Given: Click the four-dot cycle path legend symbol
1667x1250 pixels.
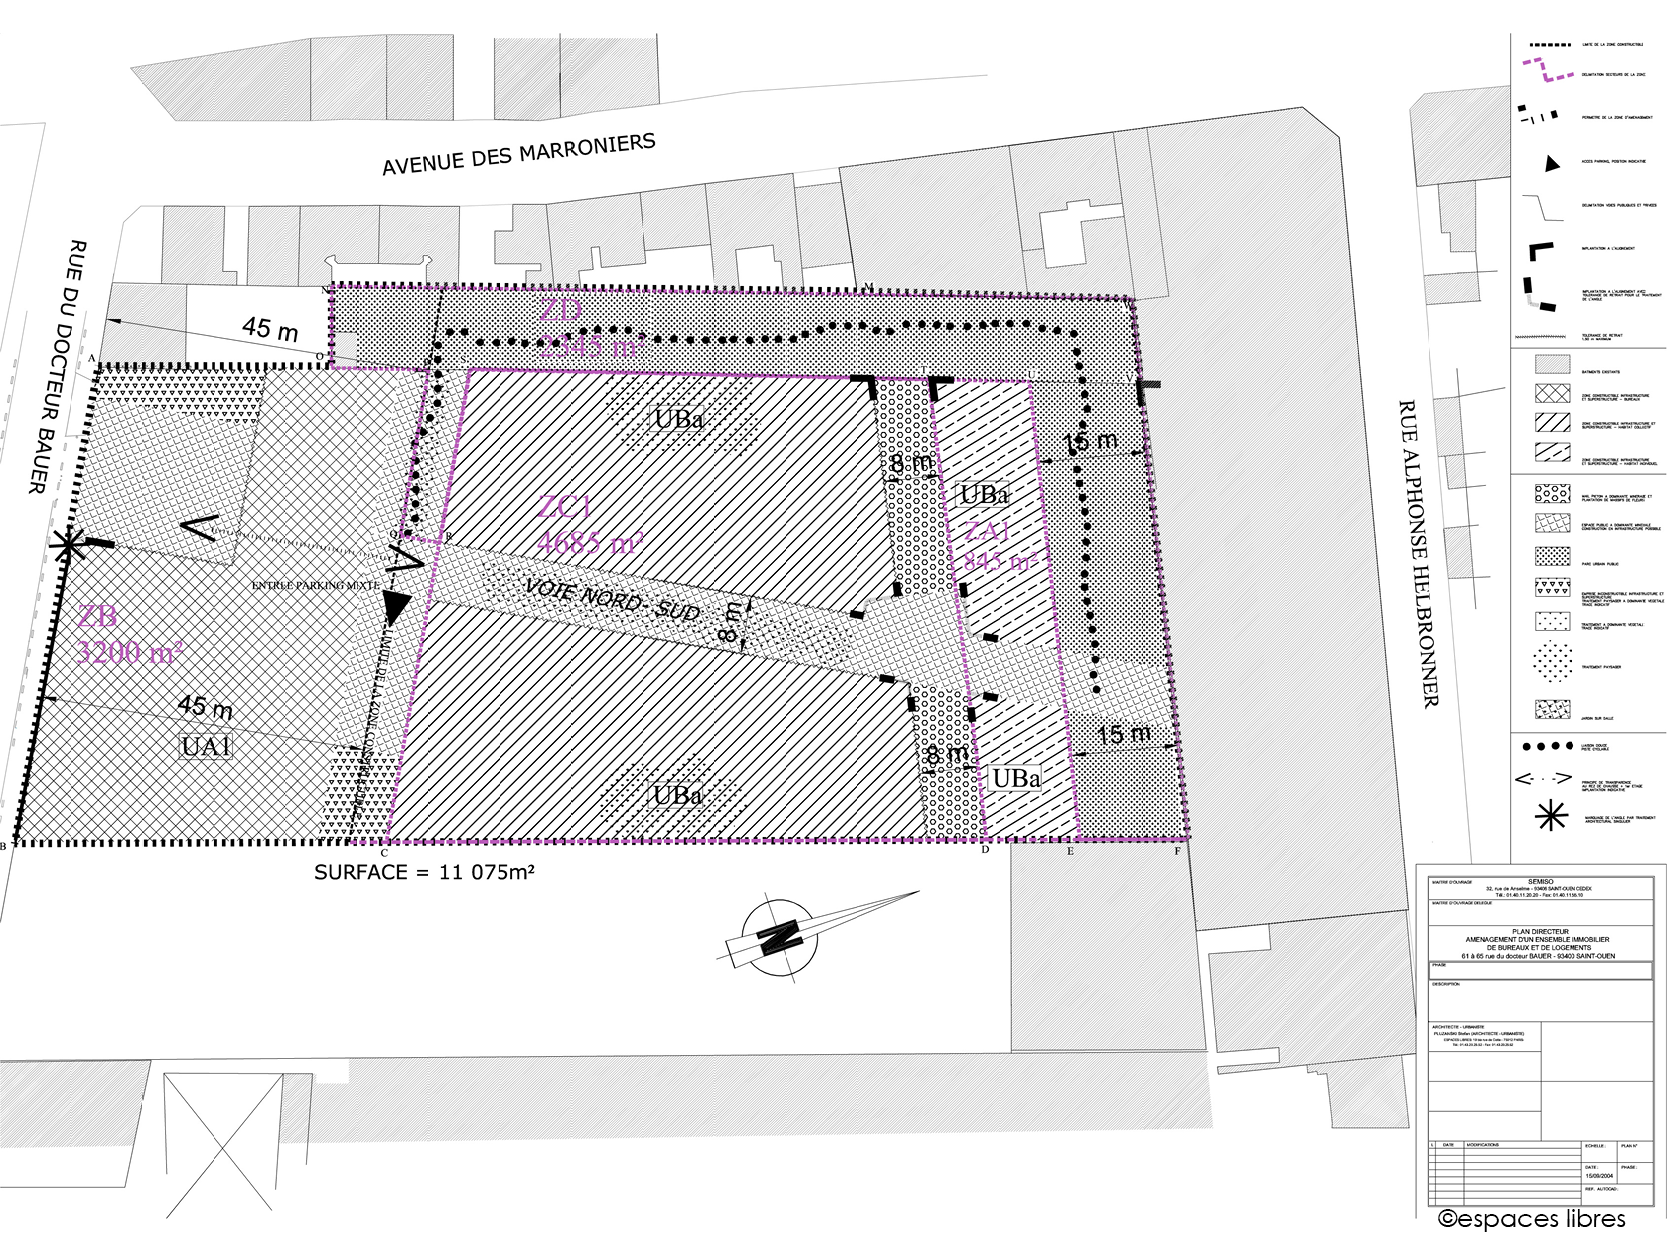Looking at the screenshot, I should [1550, 746].
